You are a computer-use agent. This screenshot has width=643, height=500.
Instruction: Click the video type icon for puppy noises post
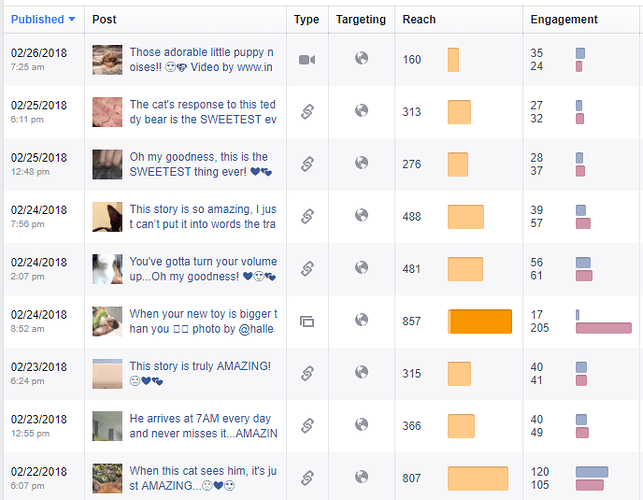307,59
